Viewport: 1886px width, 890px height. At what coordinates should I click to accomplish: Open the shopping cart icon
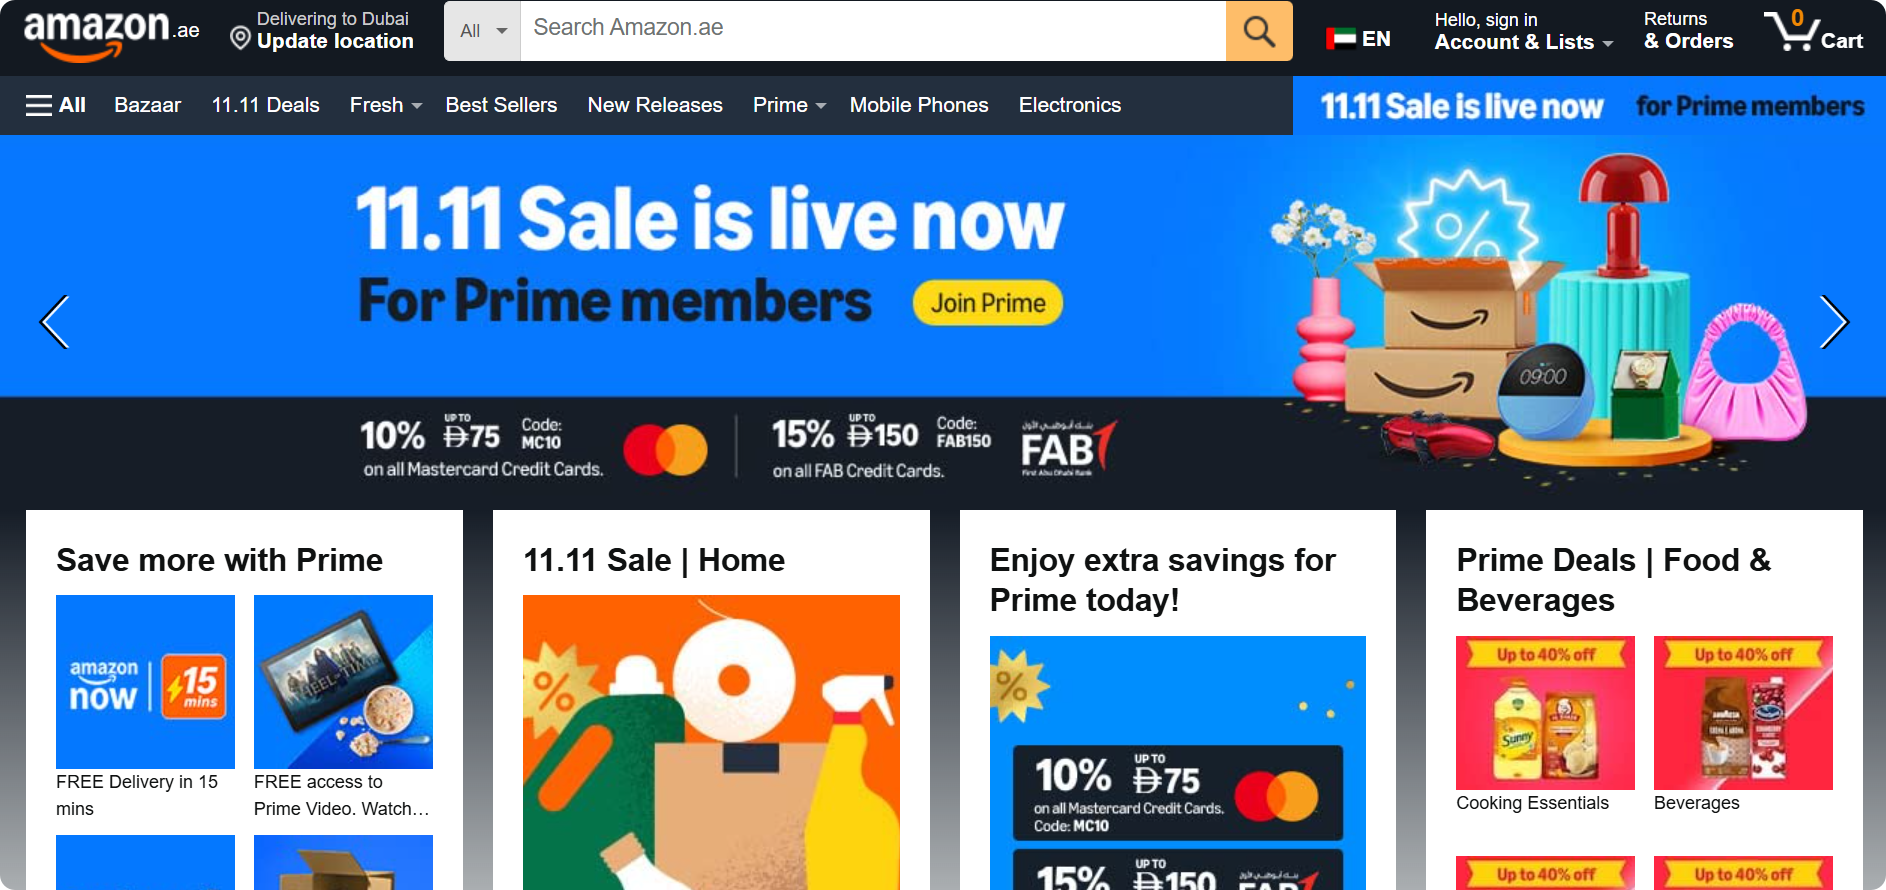coord(1813,31)
